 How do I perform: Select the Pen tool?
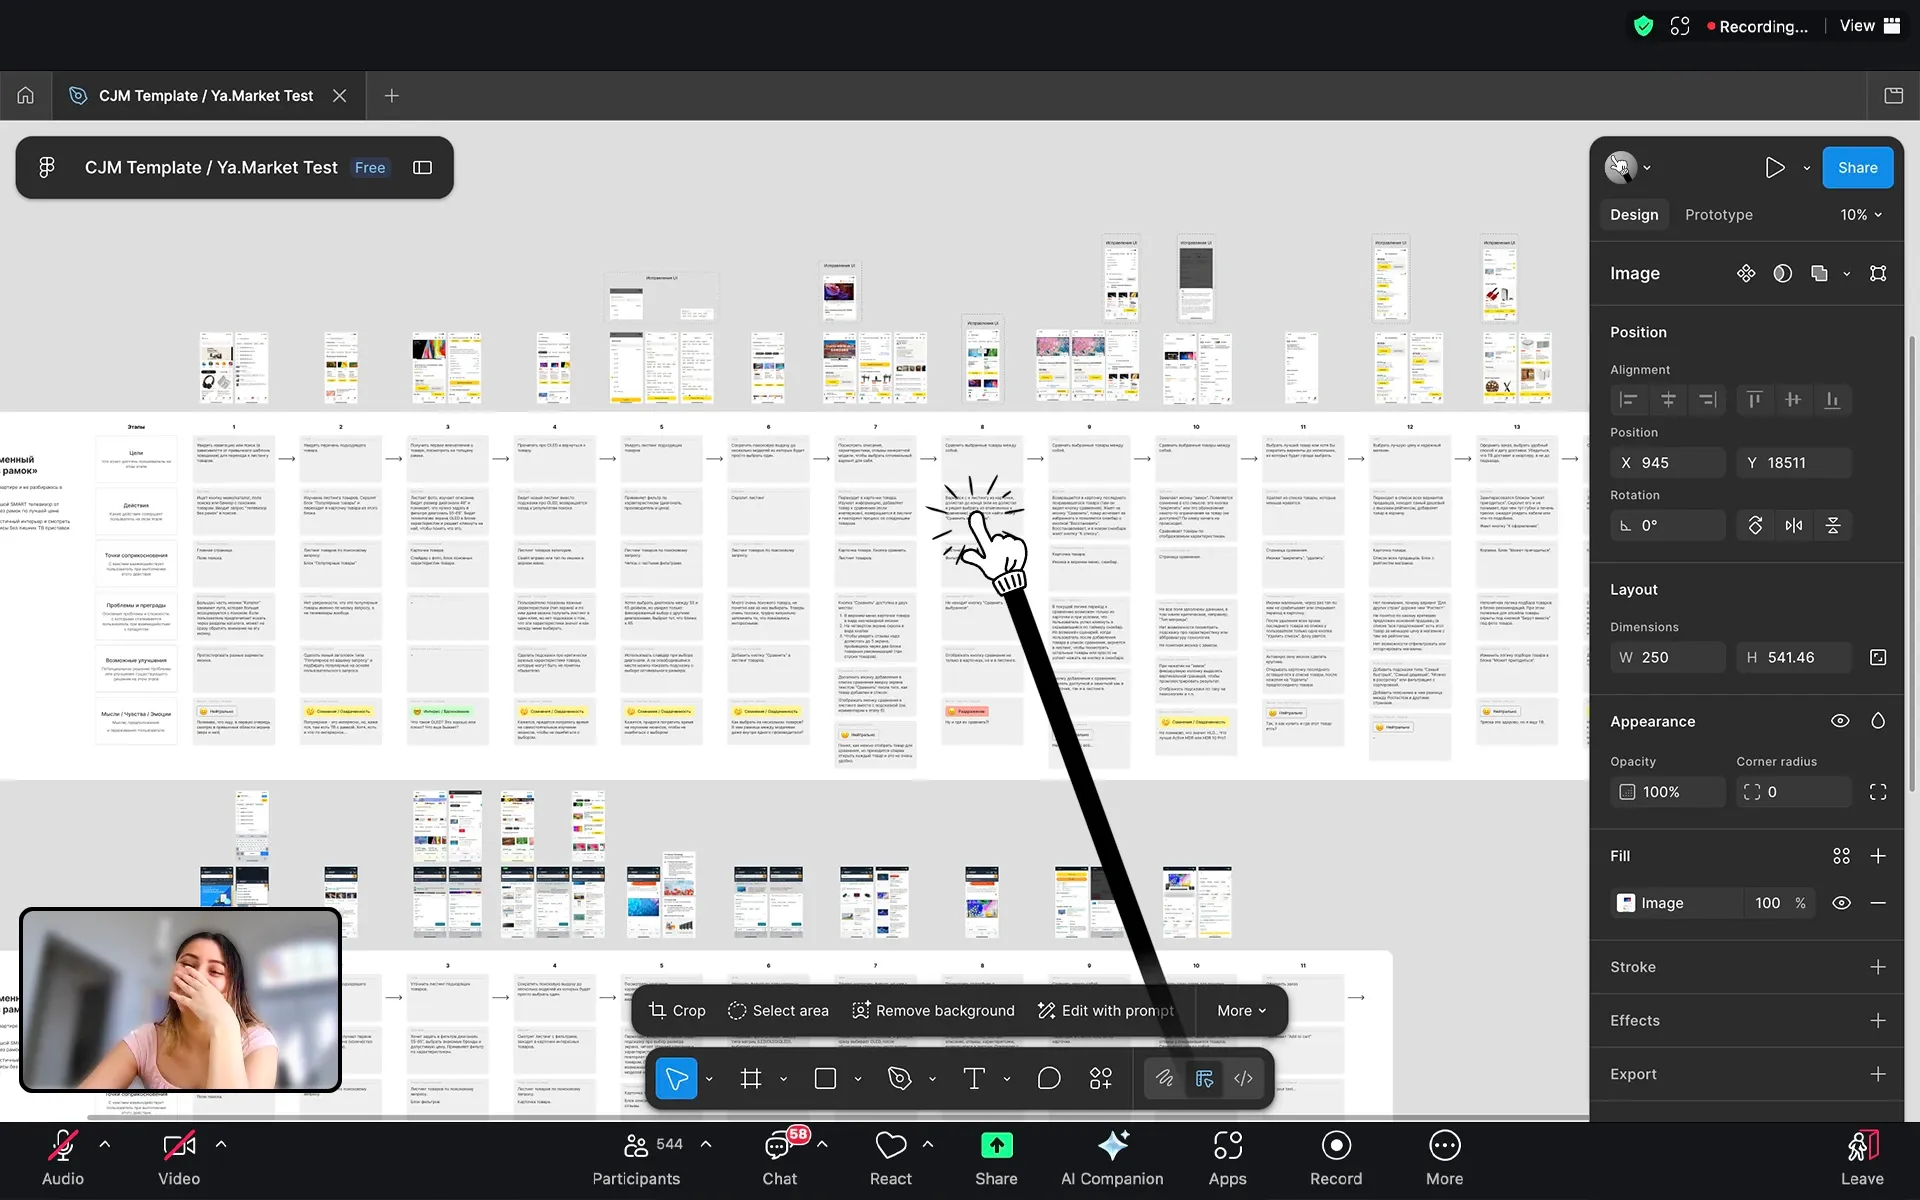pos(900,1078)
